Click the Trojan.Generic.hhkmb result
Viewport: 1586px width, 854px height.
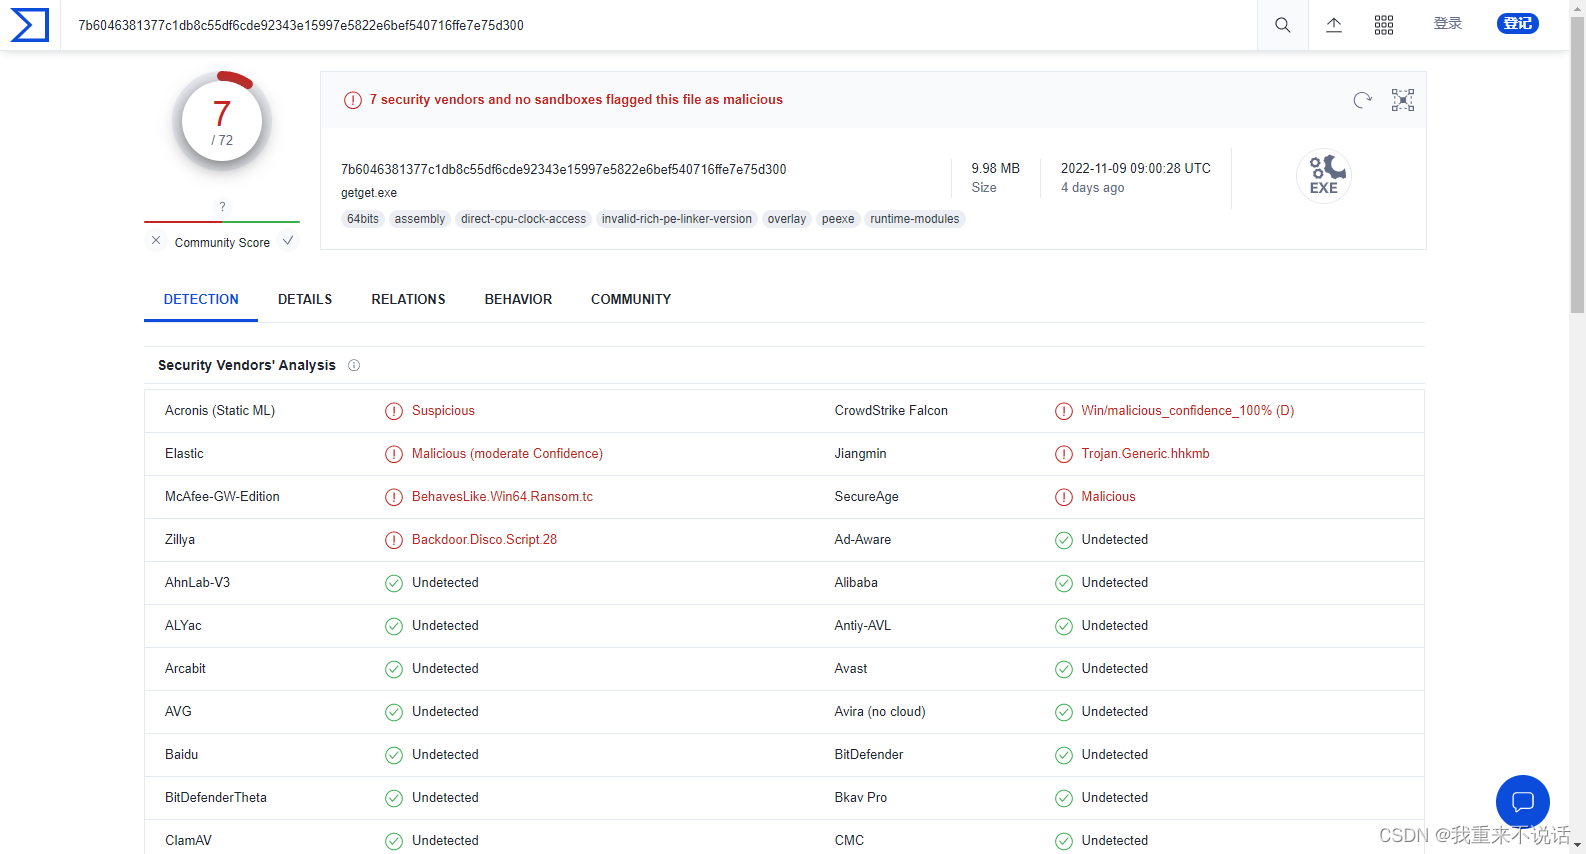pos(1145,454)
